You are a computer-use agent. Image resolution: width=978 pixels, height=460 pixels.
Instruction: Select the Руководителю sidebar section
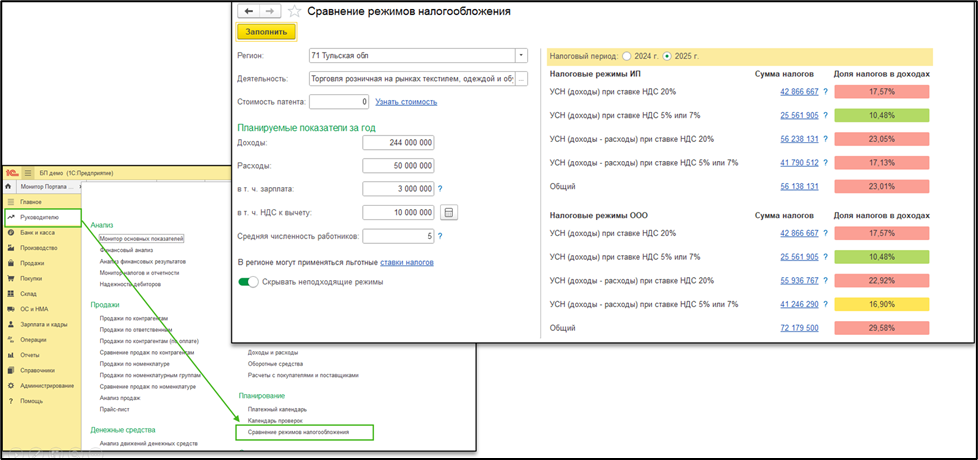tap(41, 218)
